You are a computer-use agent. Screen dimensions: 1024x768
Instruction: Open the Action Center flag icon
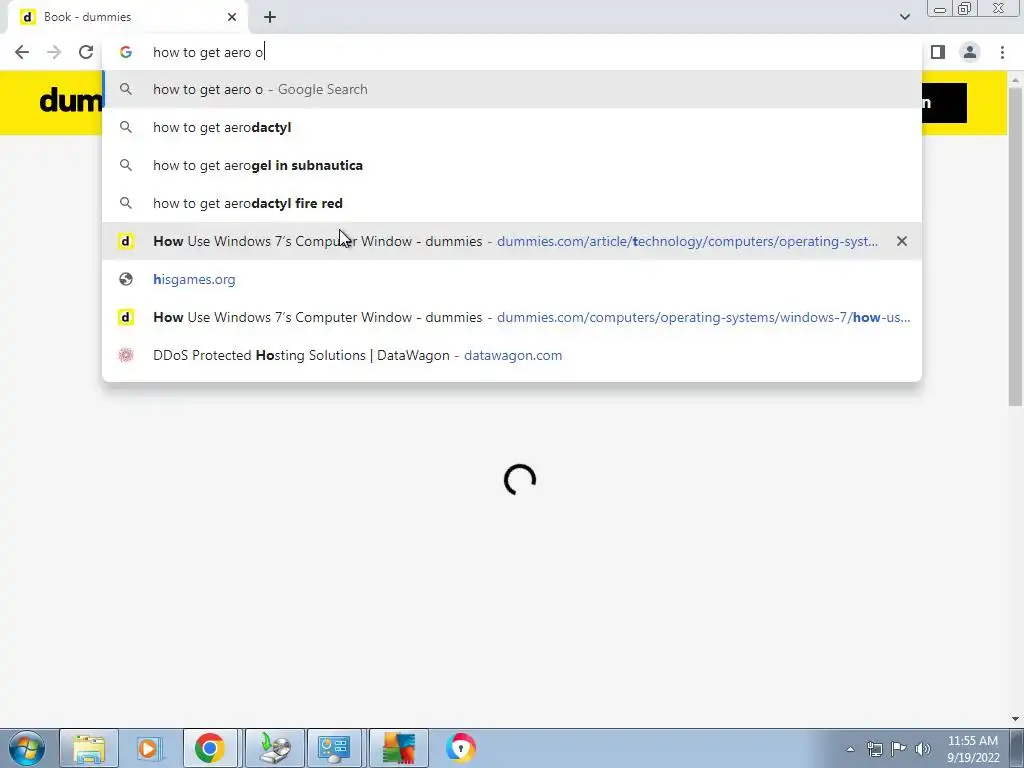point(899,749)
